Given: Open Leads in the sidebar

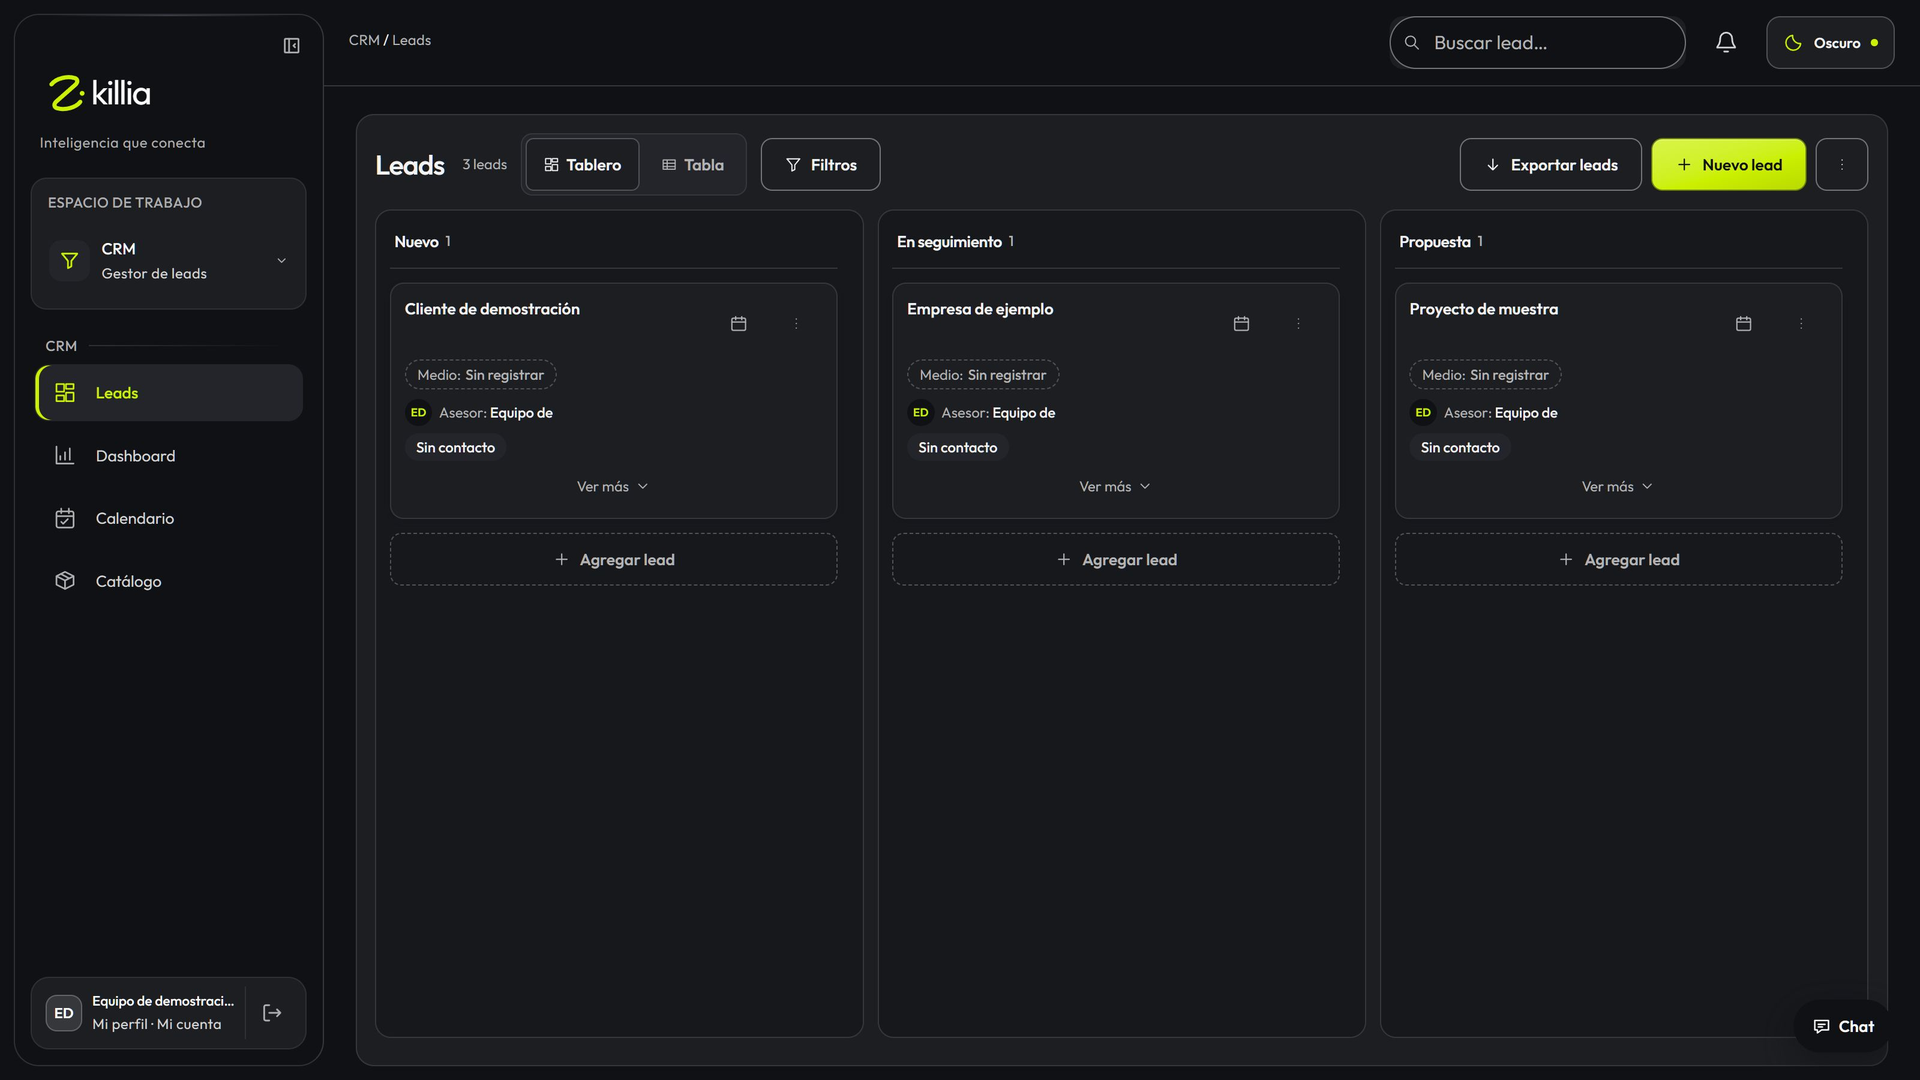Looking at the screenshot, I should 169,393.
